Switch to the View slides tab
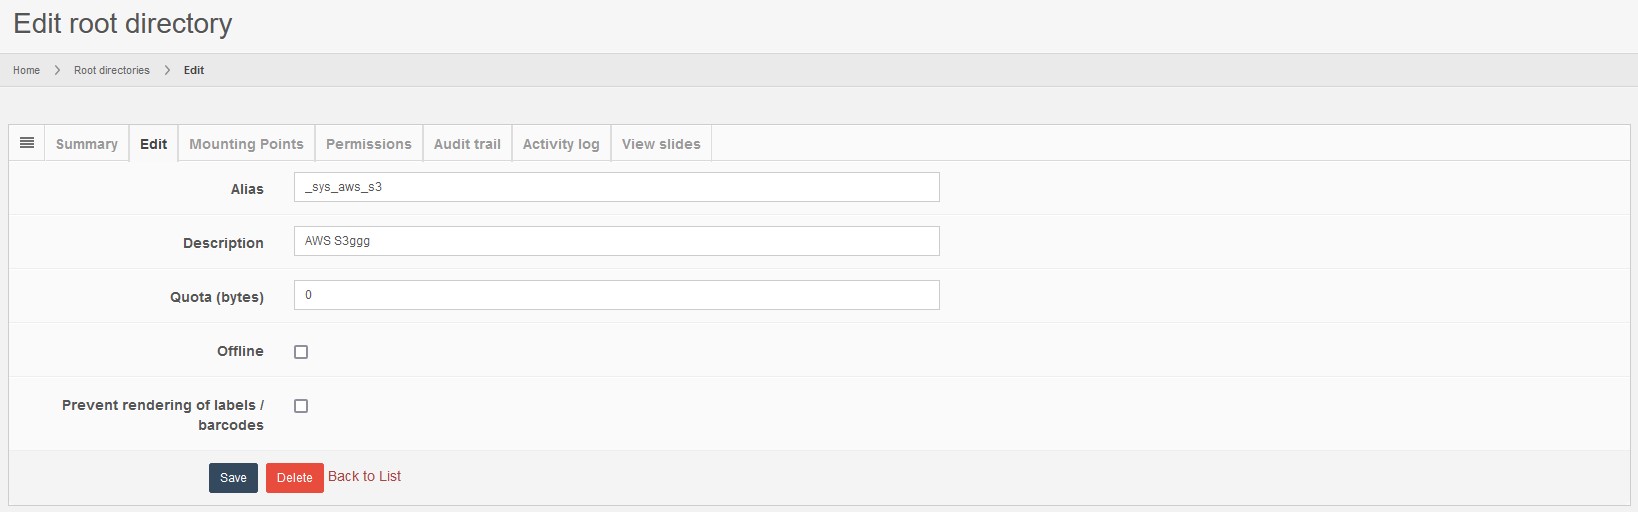Image resolution: width=1638 pixels, height=512 pixels. 661,144
